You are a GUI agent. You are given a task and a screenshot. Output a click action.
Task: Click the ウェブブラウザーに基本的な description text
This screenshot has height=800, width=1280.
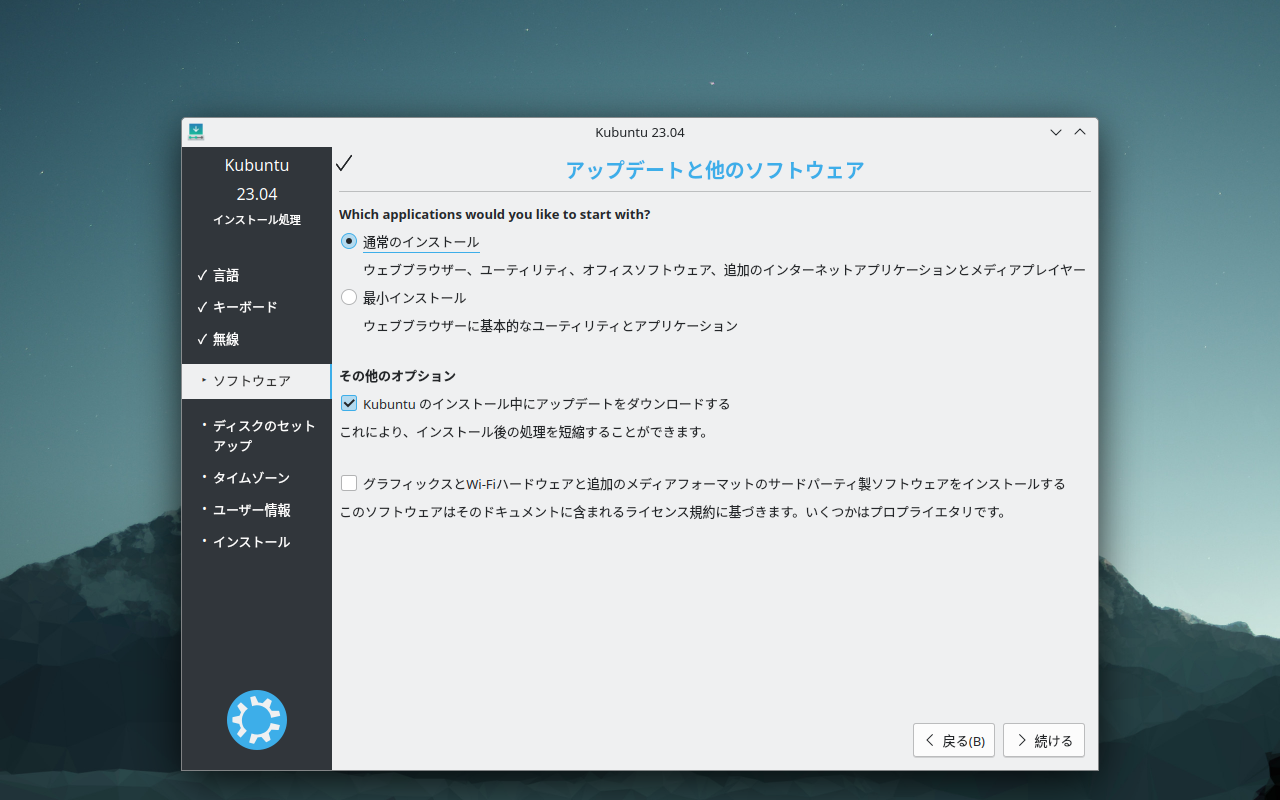coord(550,326)
